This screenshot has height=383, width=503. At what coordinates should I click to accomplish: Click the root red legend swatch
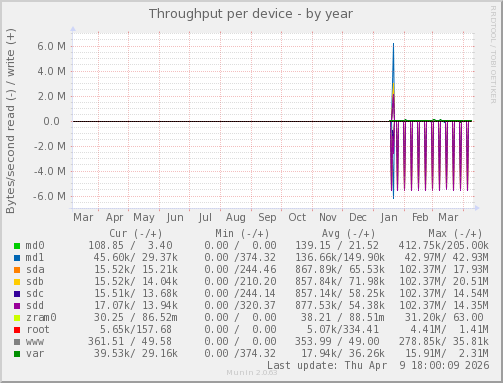tap(17, 330)
